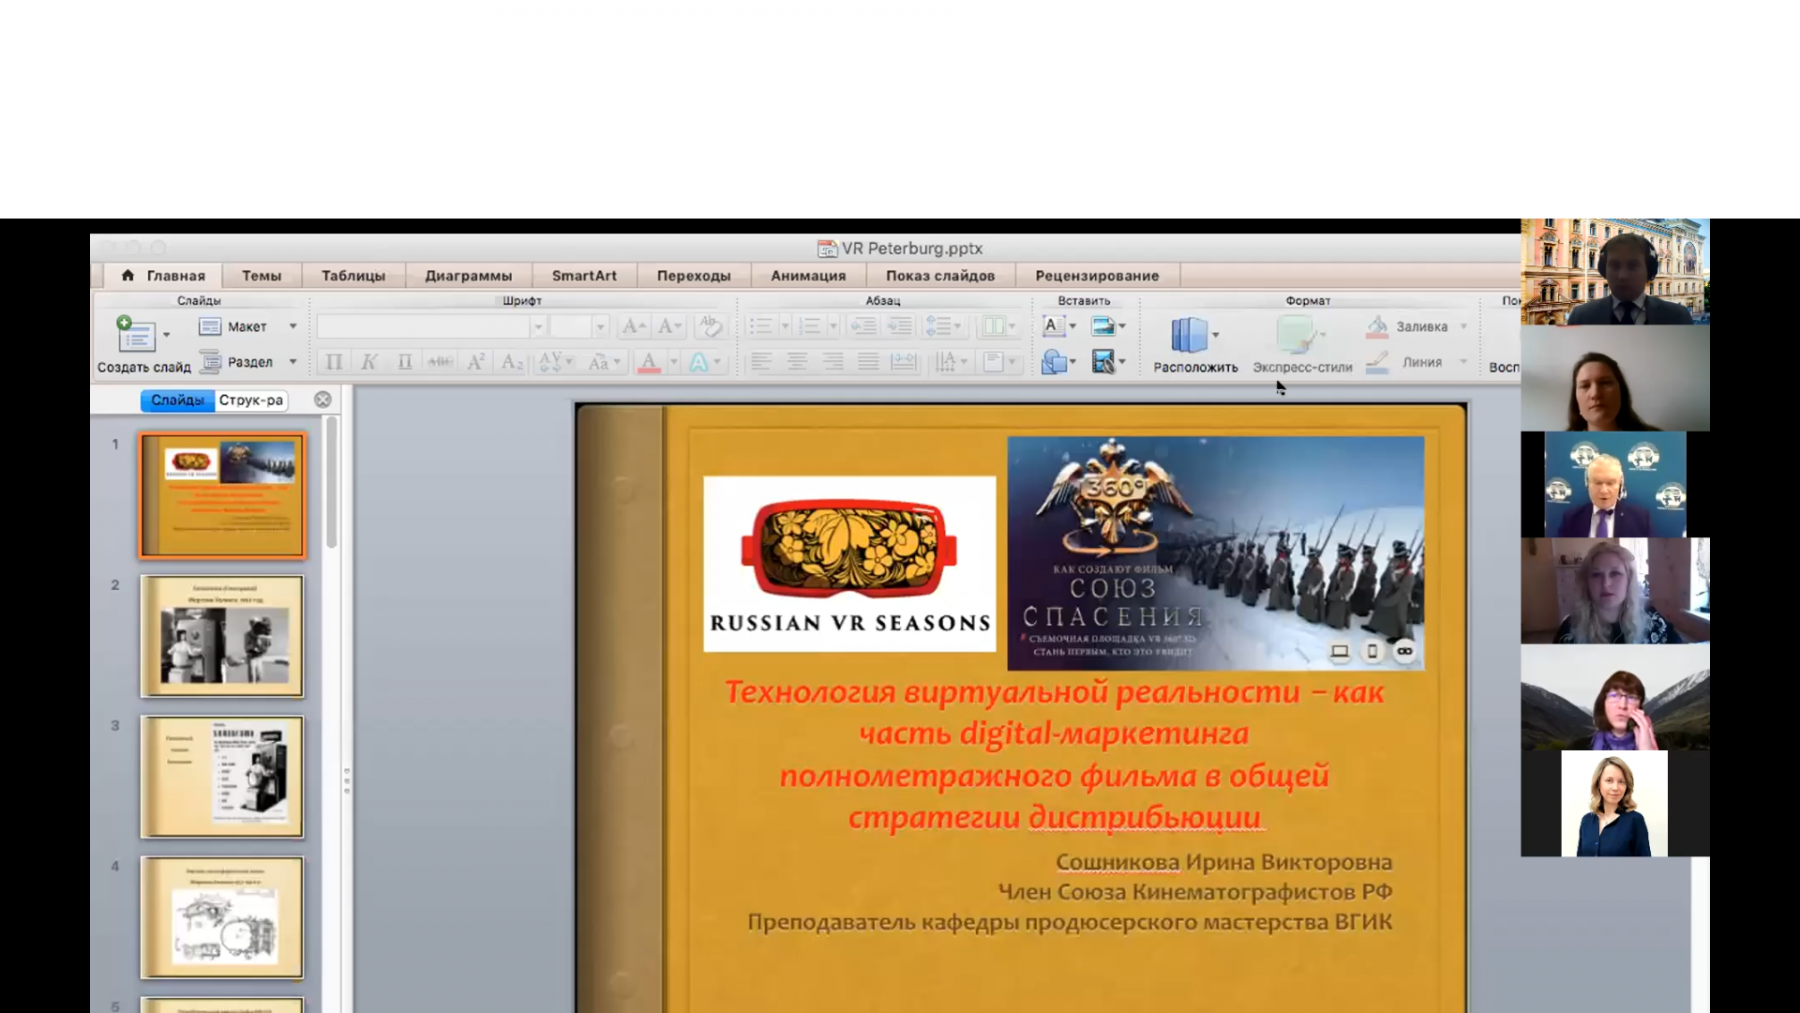Open the text columns dropdown

[999, 326]
